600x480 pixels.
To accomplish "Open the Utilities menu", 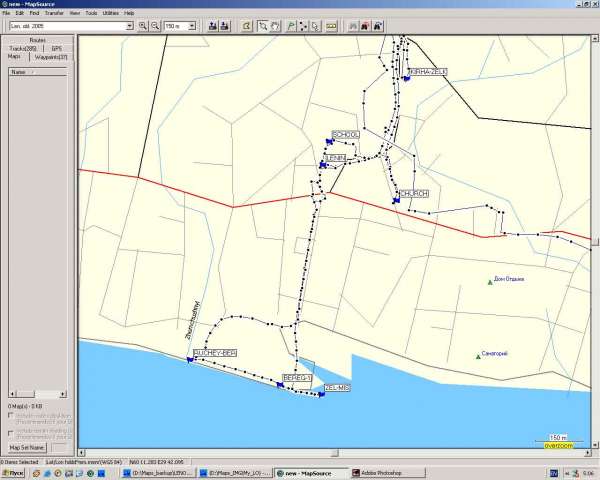I will pyautogui.click(x=110, y=13).
